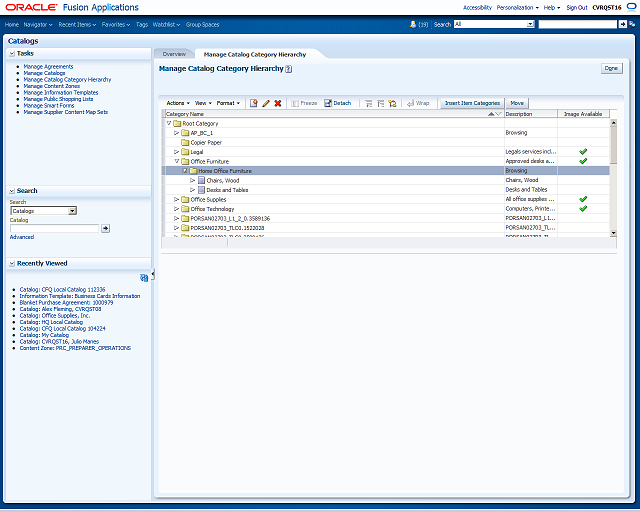Image resolution: width=640 pixels, height=512 pixels.
Task: Click the table vertical scrollbar thumb
Action: coord(613,145)
